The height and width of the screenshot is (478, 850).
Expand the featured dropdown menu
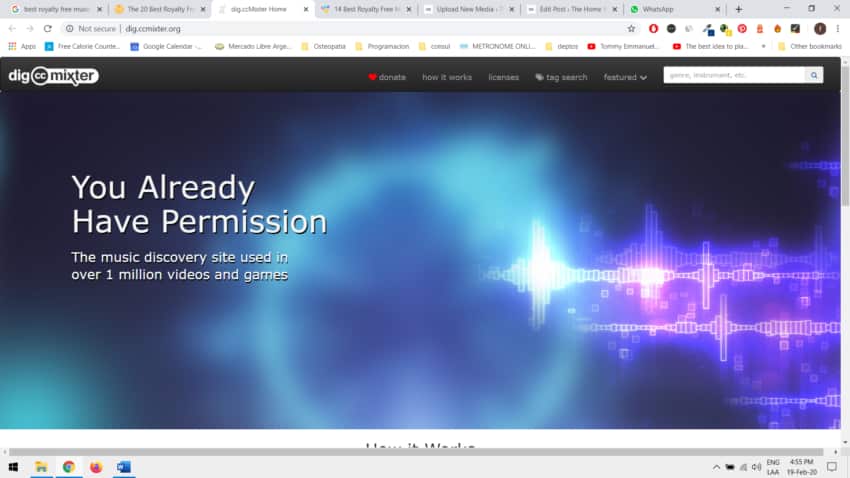tap(625, 77)
